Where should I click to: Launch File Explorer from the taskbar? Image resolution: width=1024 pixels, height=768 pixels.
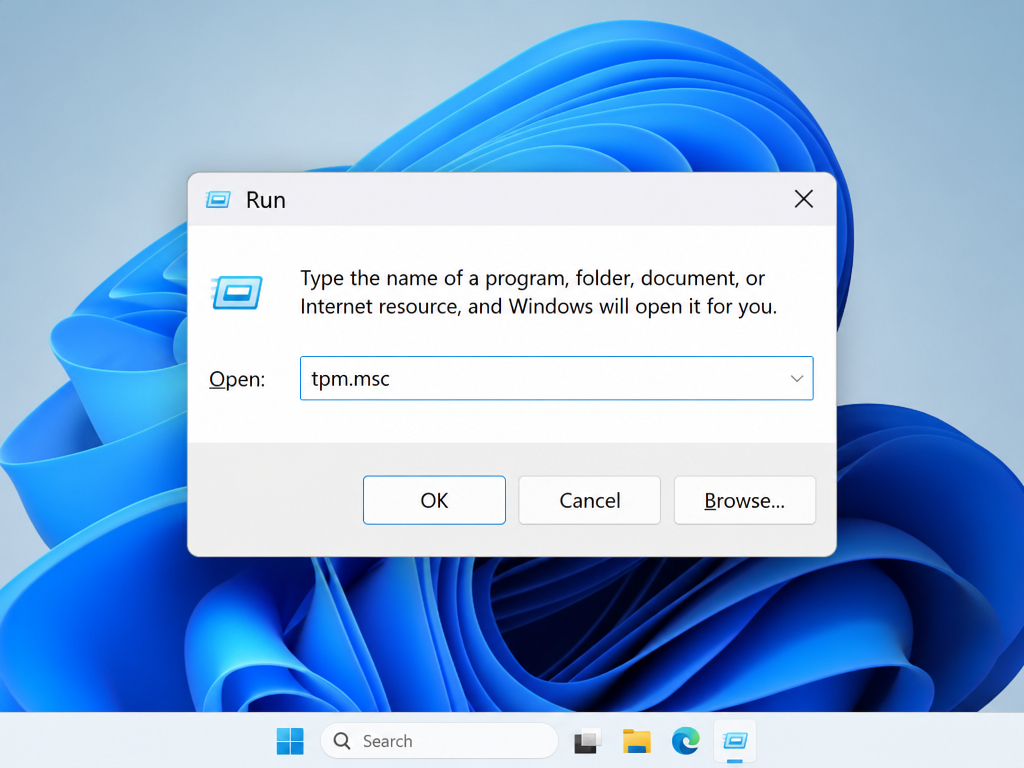pyautogui.click(x=637, y=741)
